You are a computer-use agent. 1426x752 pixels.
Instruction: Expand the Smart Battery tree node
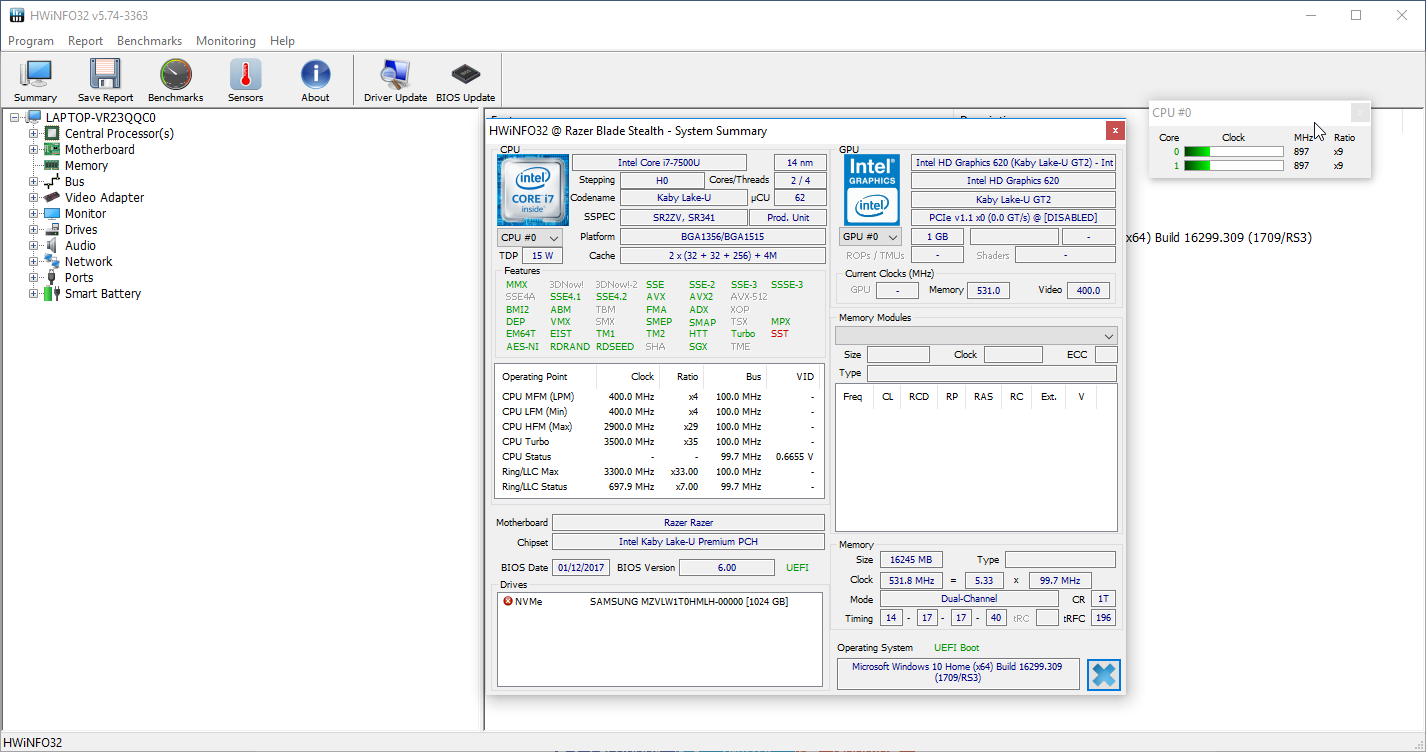(34, 294)
